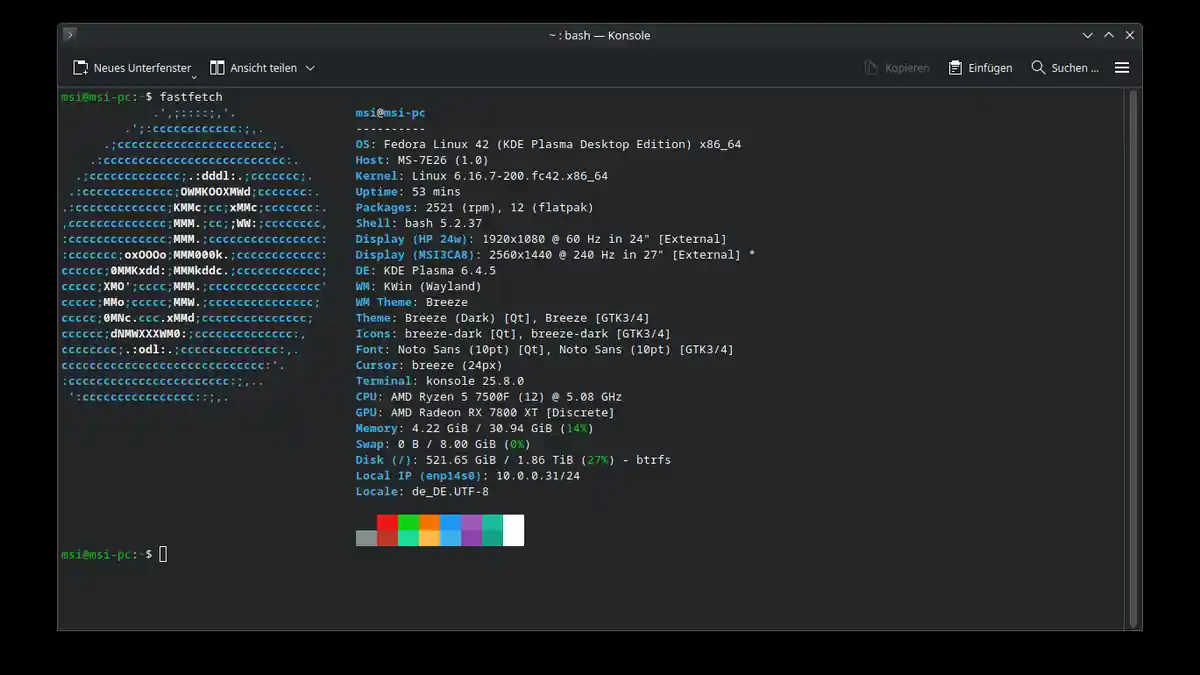This screenshot has height=675, width=1200.
Task: Minimize the Konsole window
Action: coord(1087,35)
